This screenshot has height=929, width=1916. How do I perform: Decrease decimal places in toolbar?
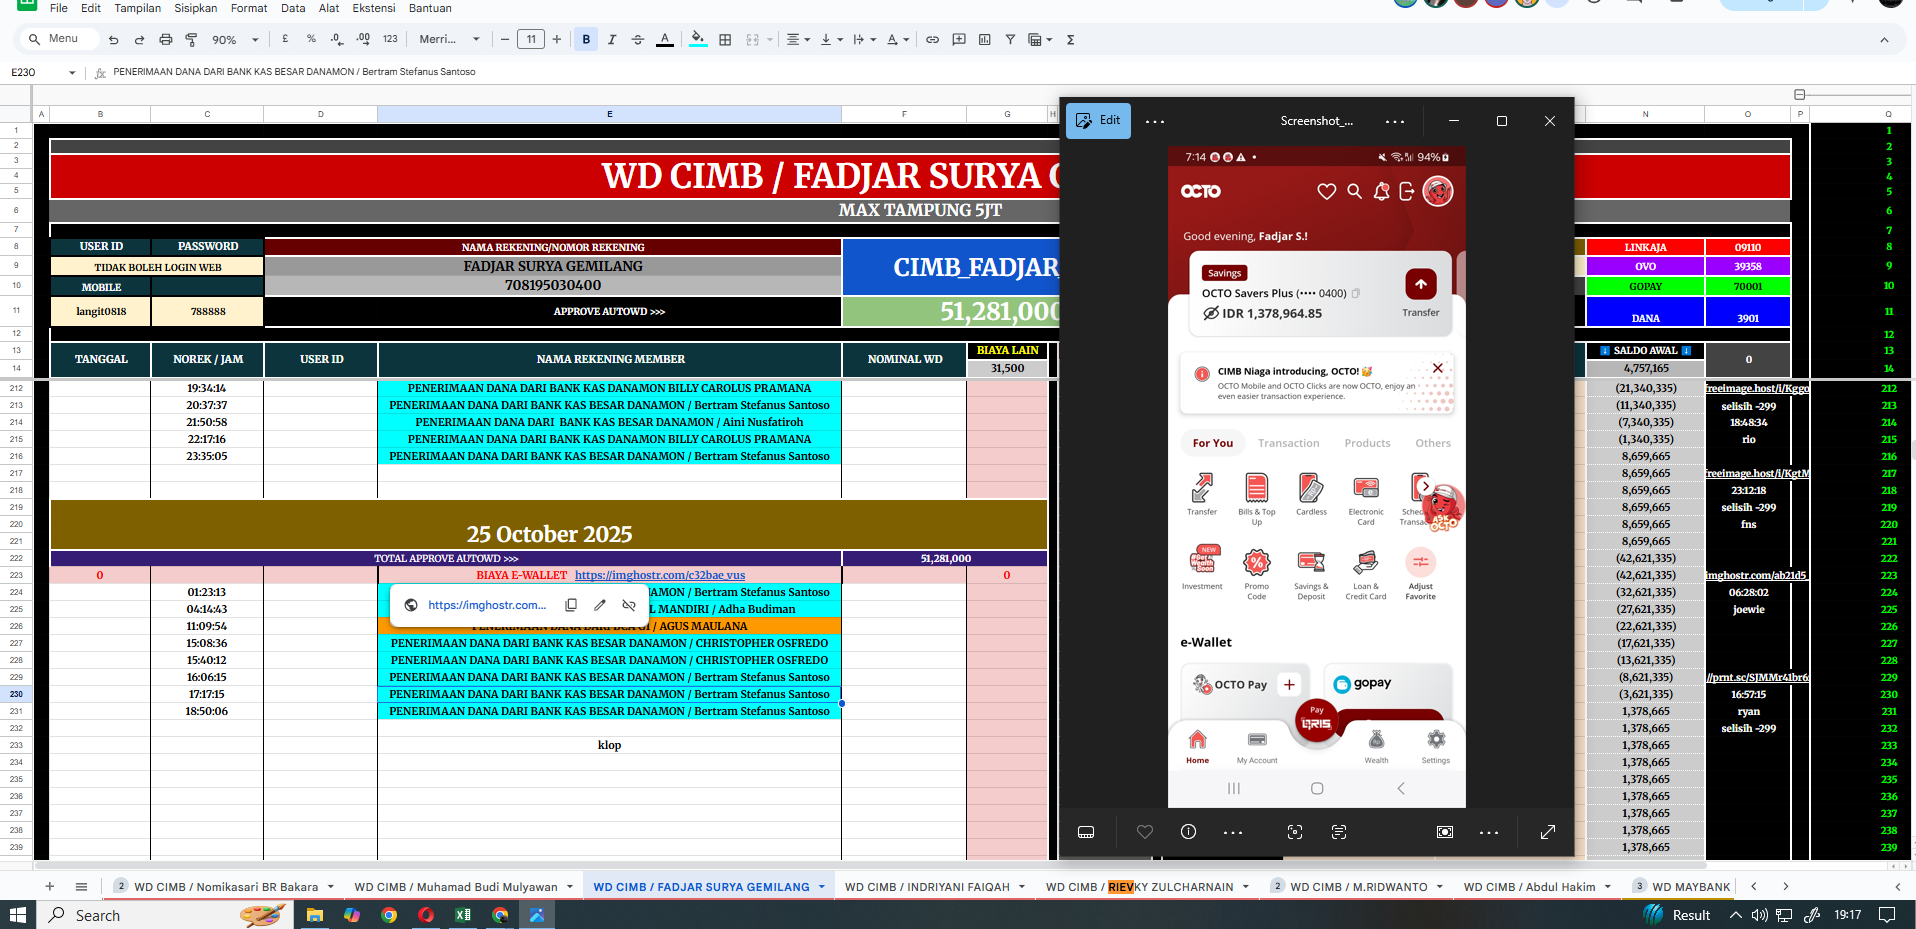(x=337, y=39)
